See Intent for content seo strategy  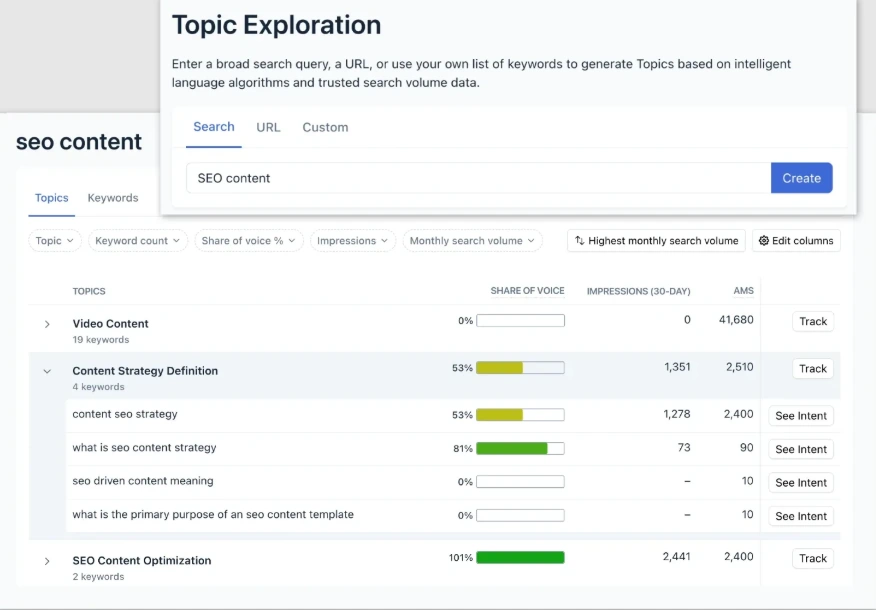click(801, 416)
